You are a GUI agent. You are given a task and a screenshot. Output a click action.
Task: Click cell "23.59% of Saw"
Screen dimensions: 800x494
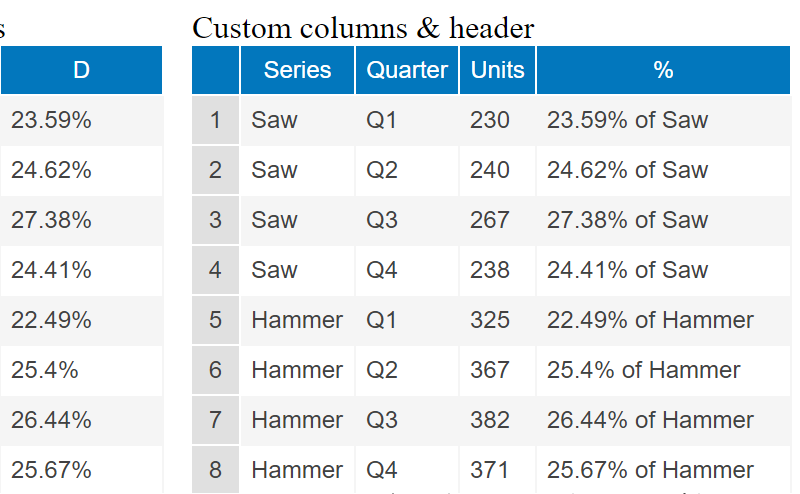pos(627,120)
